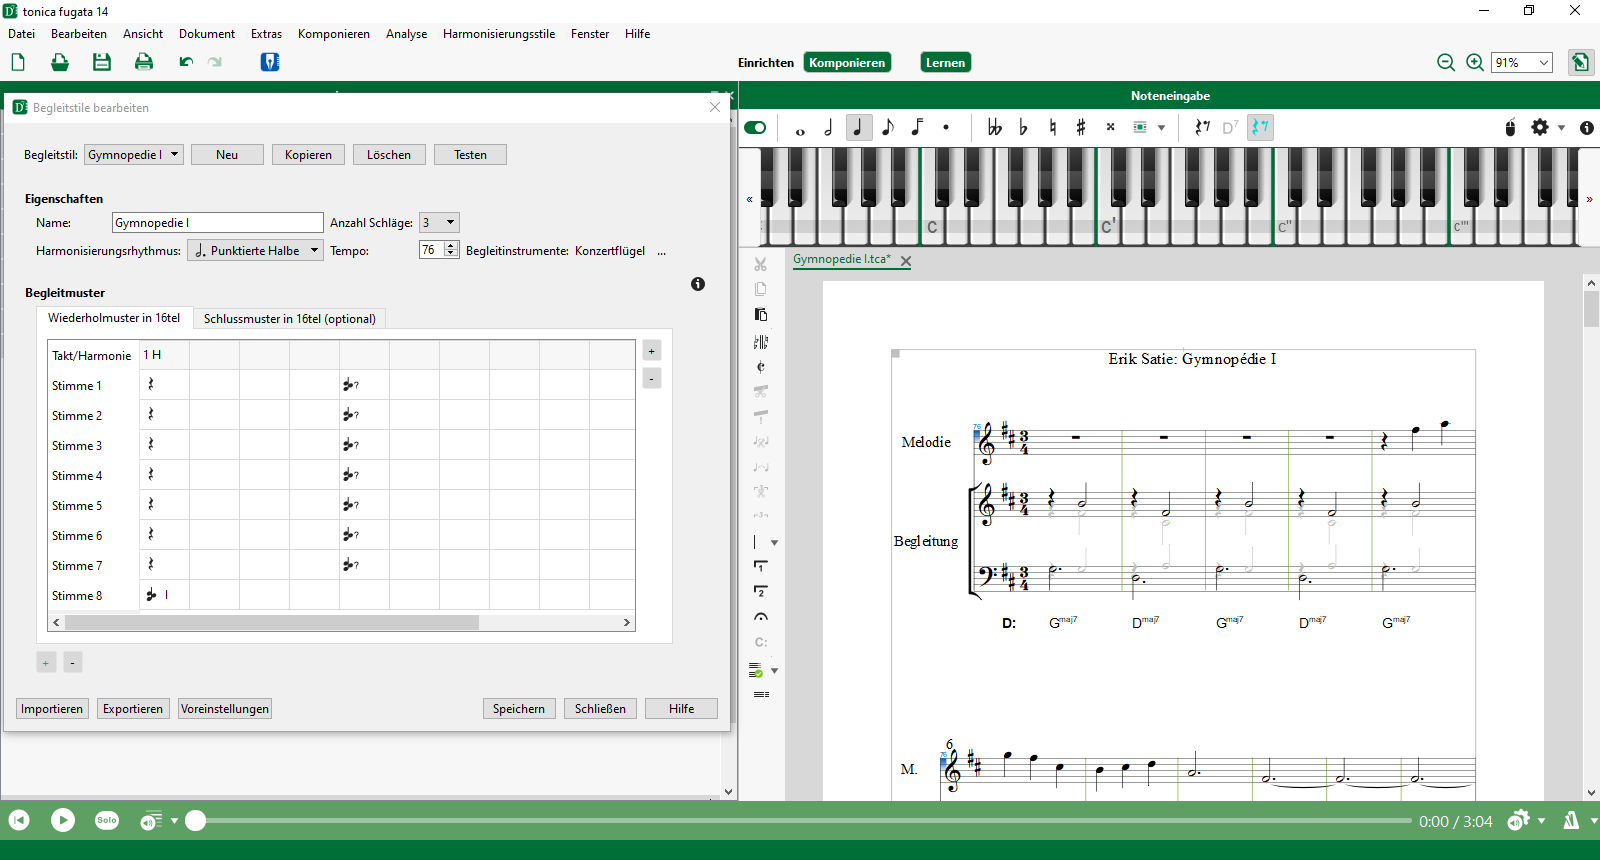Add augmentation dot to note
The image size is (1600, 860).
(x=946, y=127)
